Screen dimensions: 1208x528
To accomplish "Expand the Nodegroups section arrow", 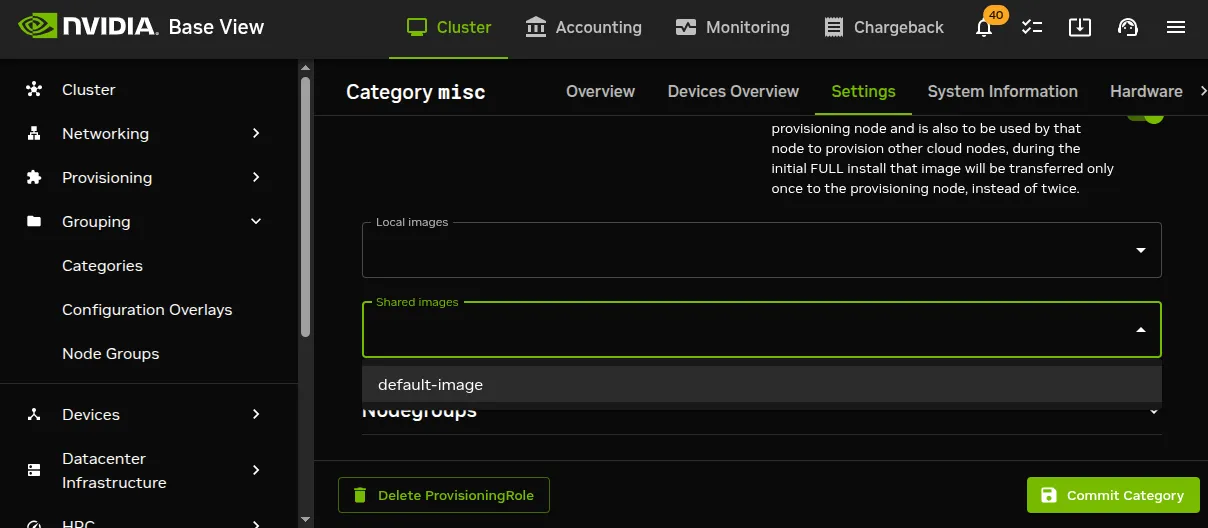I will 1153,411.
